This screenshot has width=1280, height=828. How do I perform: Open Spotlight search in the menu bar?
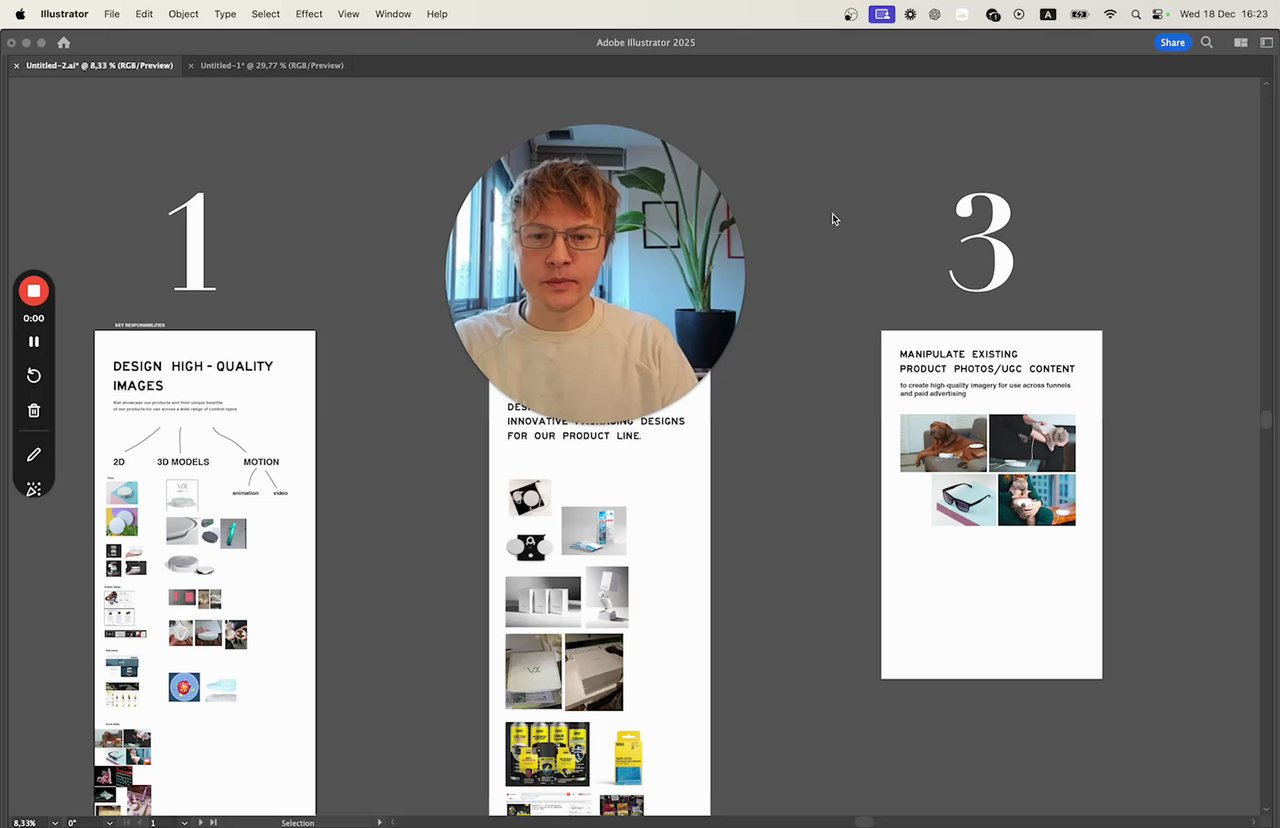point(1136,14)
